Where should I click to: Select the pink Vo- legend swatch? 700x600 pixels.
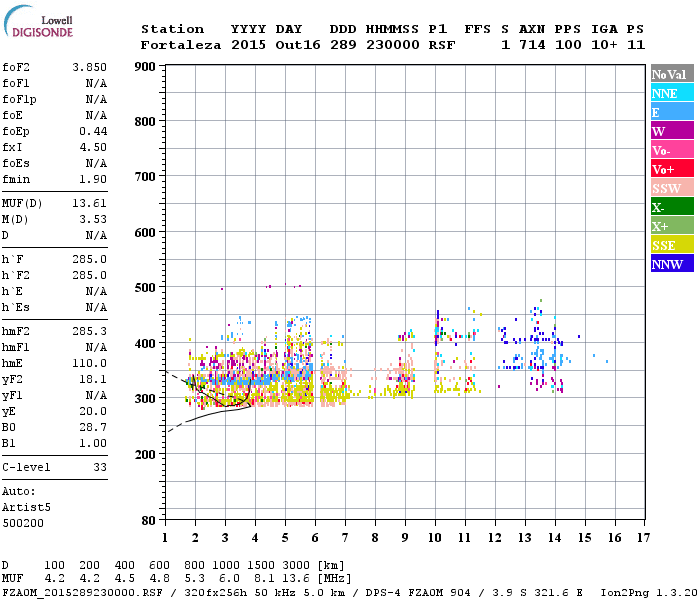coord(672,150)
